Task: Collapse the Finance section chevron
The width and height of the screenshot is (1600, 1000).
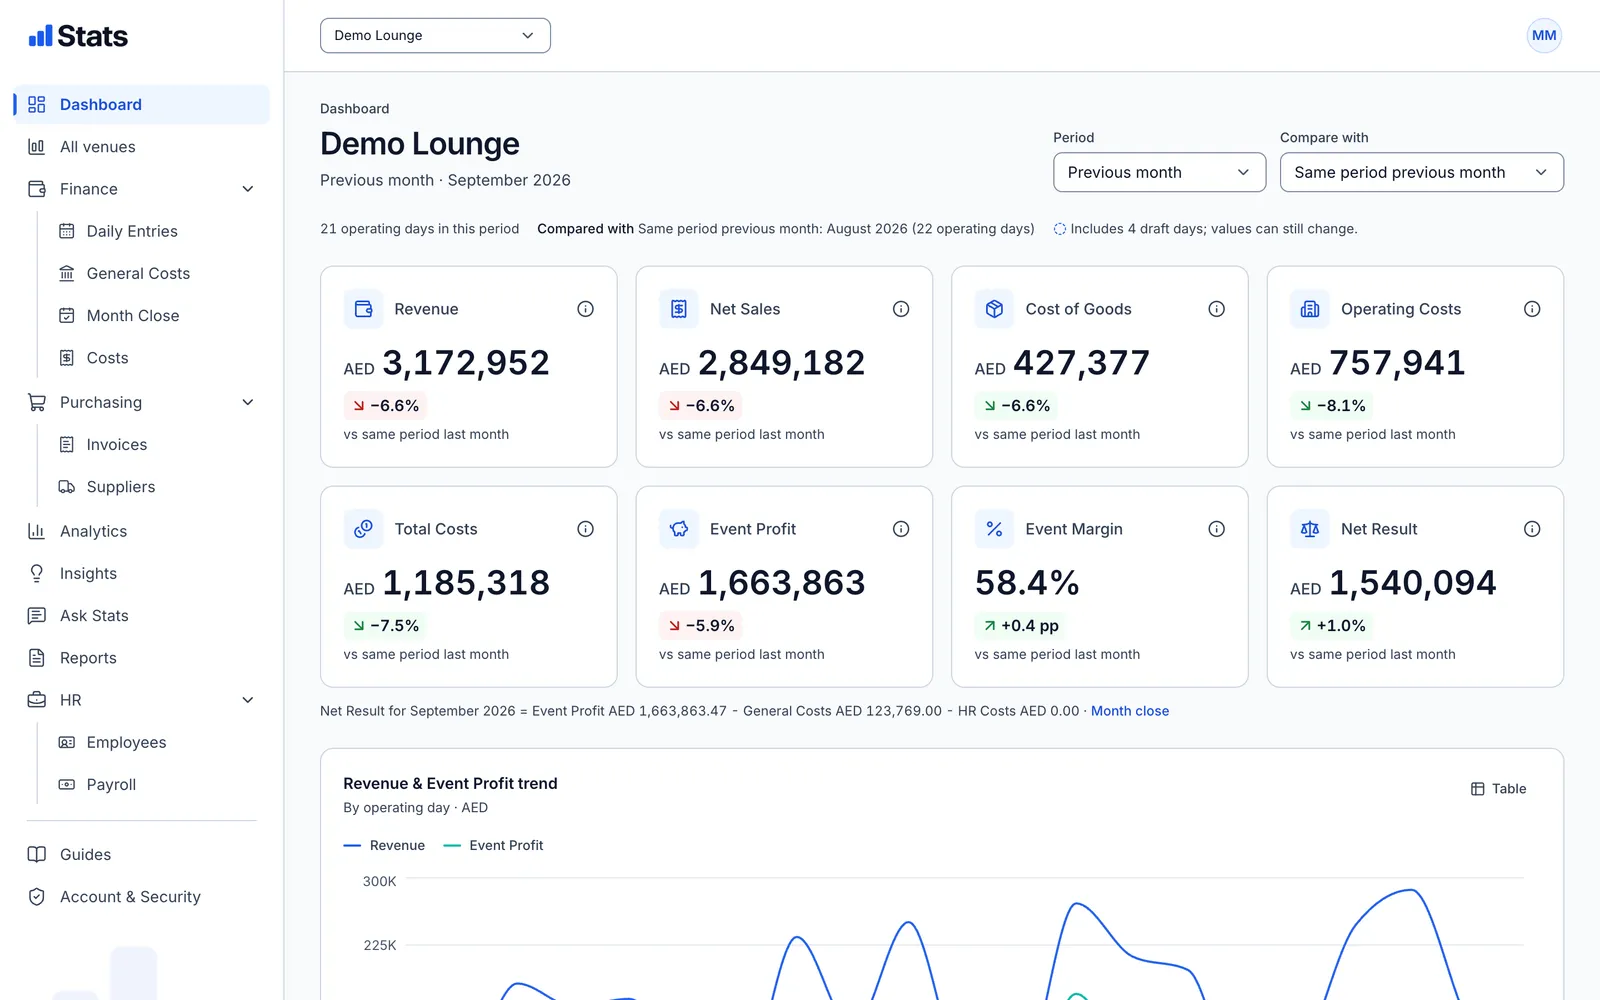Action: tap(248, 189)
